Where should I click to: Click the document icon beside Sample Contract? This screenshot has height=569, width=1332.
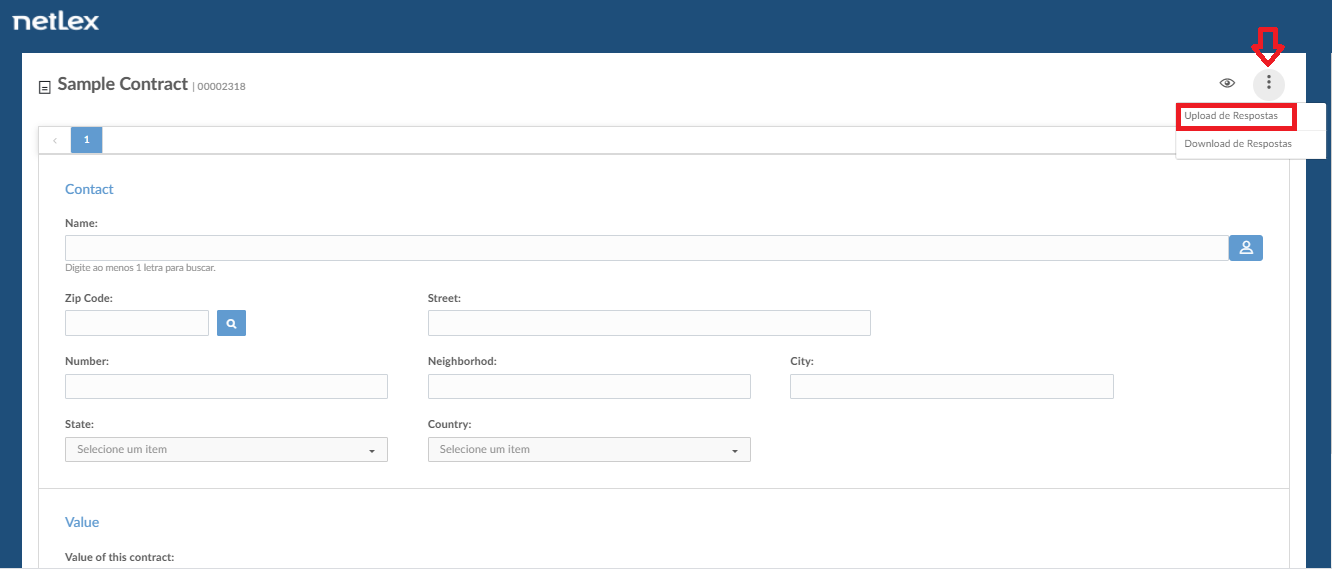point(44,87)
